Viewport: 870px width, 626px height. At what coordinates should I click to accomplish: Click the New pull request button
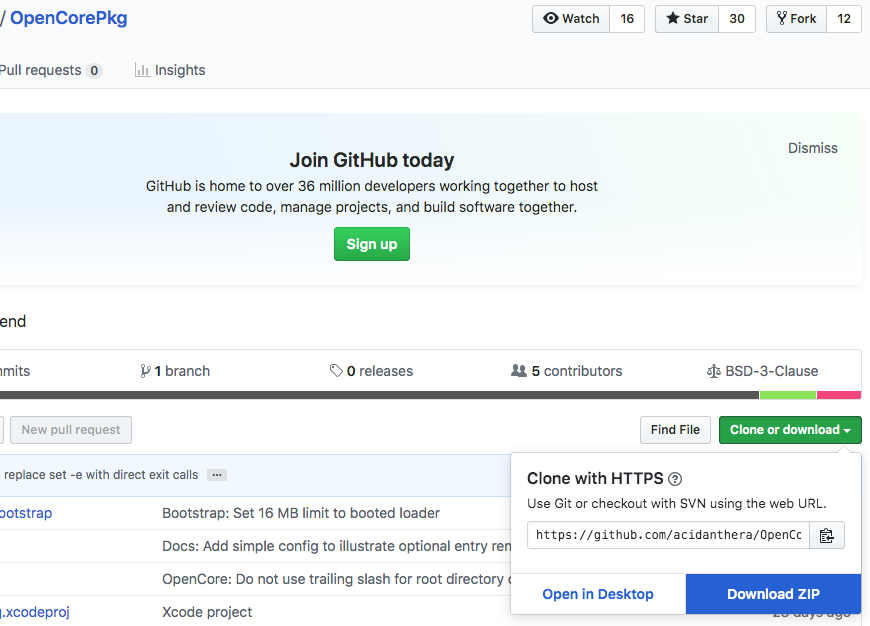[x=71, y=430]
